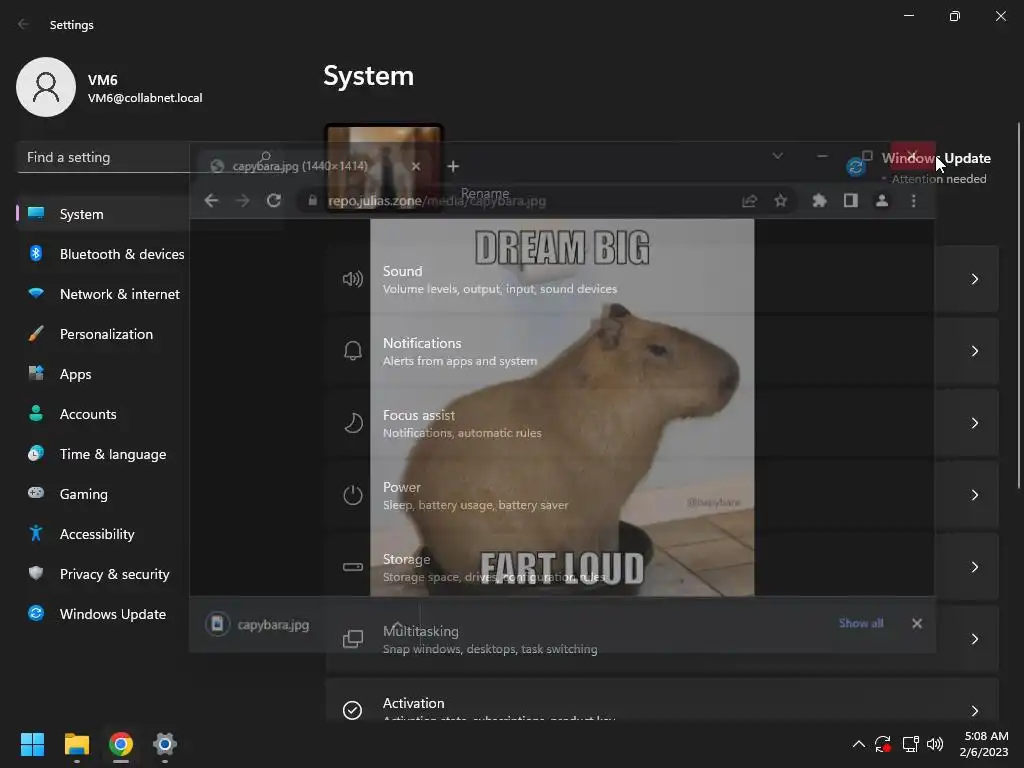Expand Activation using its chevron arrow

pyautogui.click(x=974, y=711)
